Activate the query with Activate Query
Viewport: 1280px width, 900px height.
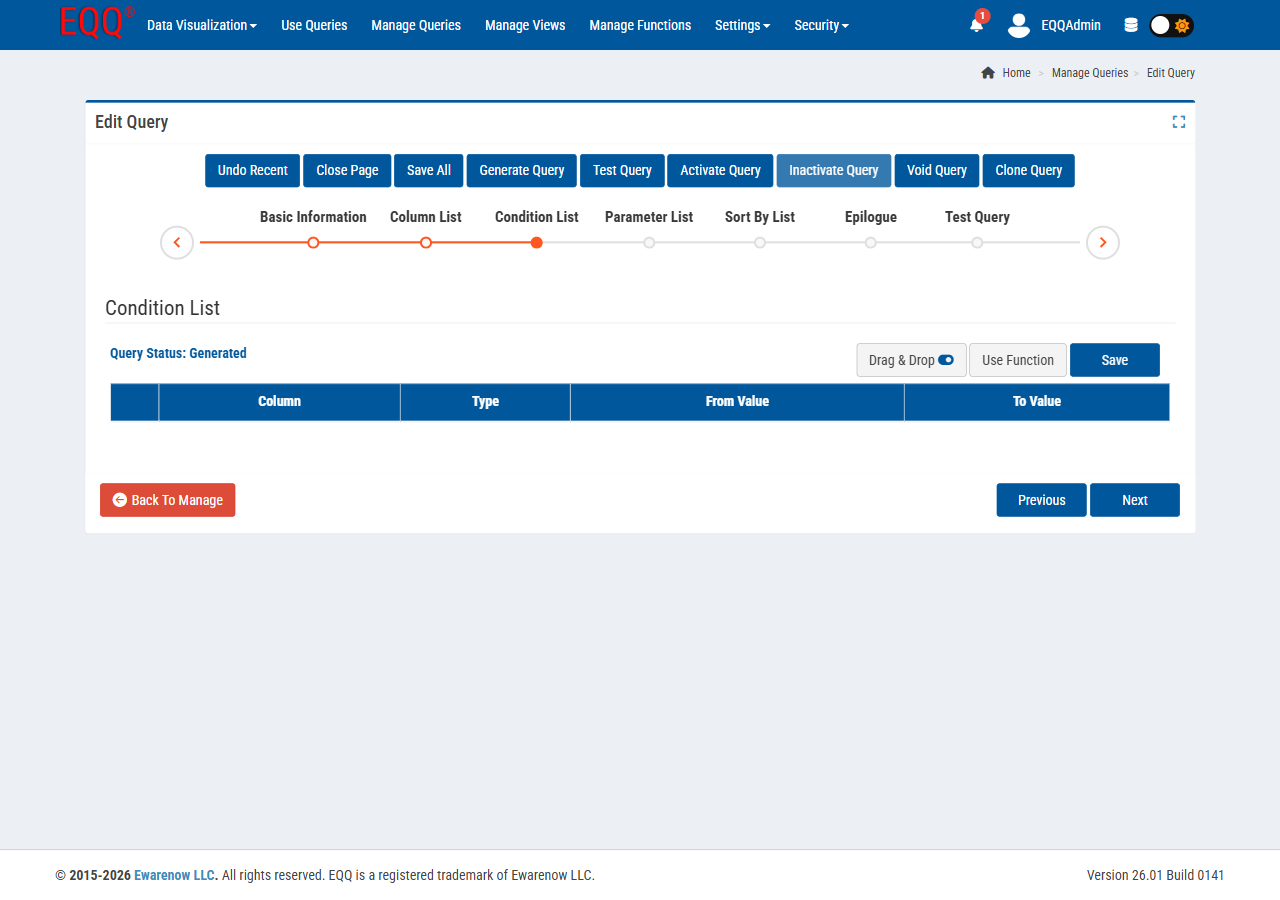coord(720,170)
